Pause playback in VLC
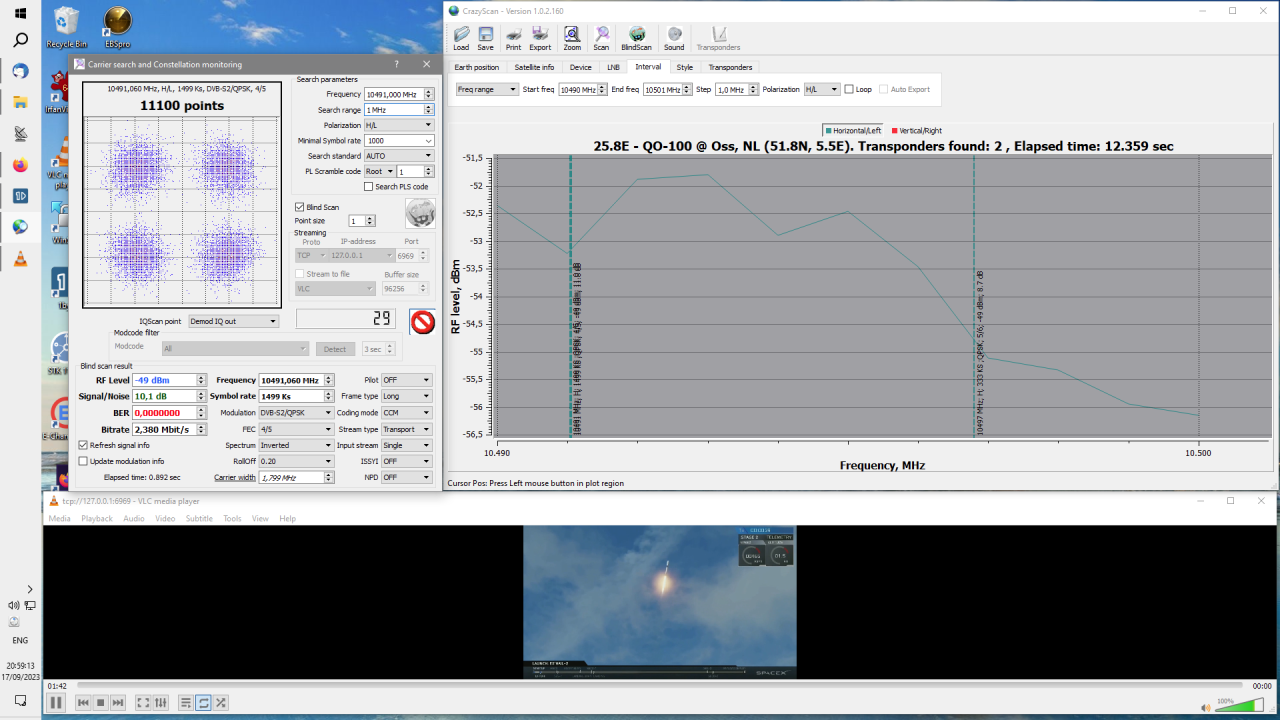The image size is (1280, 720). [56, 703]
